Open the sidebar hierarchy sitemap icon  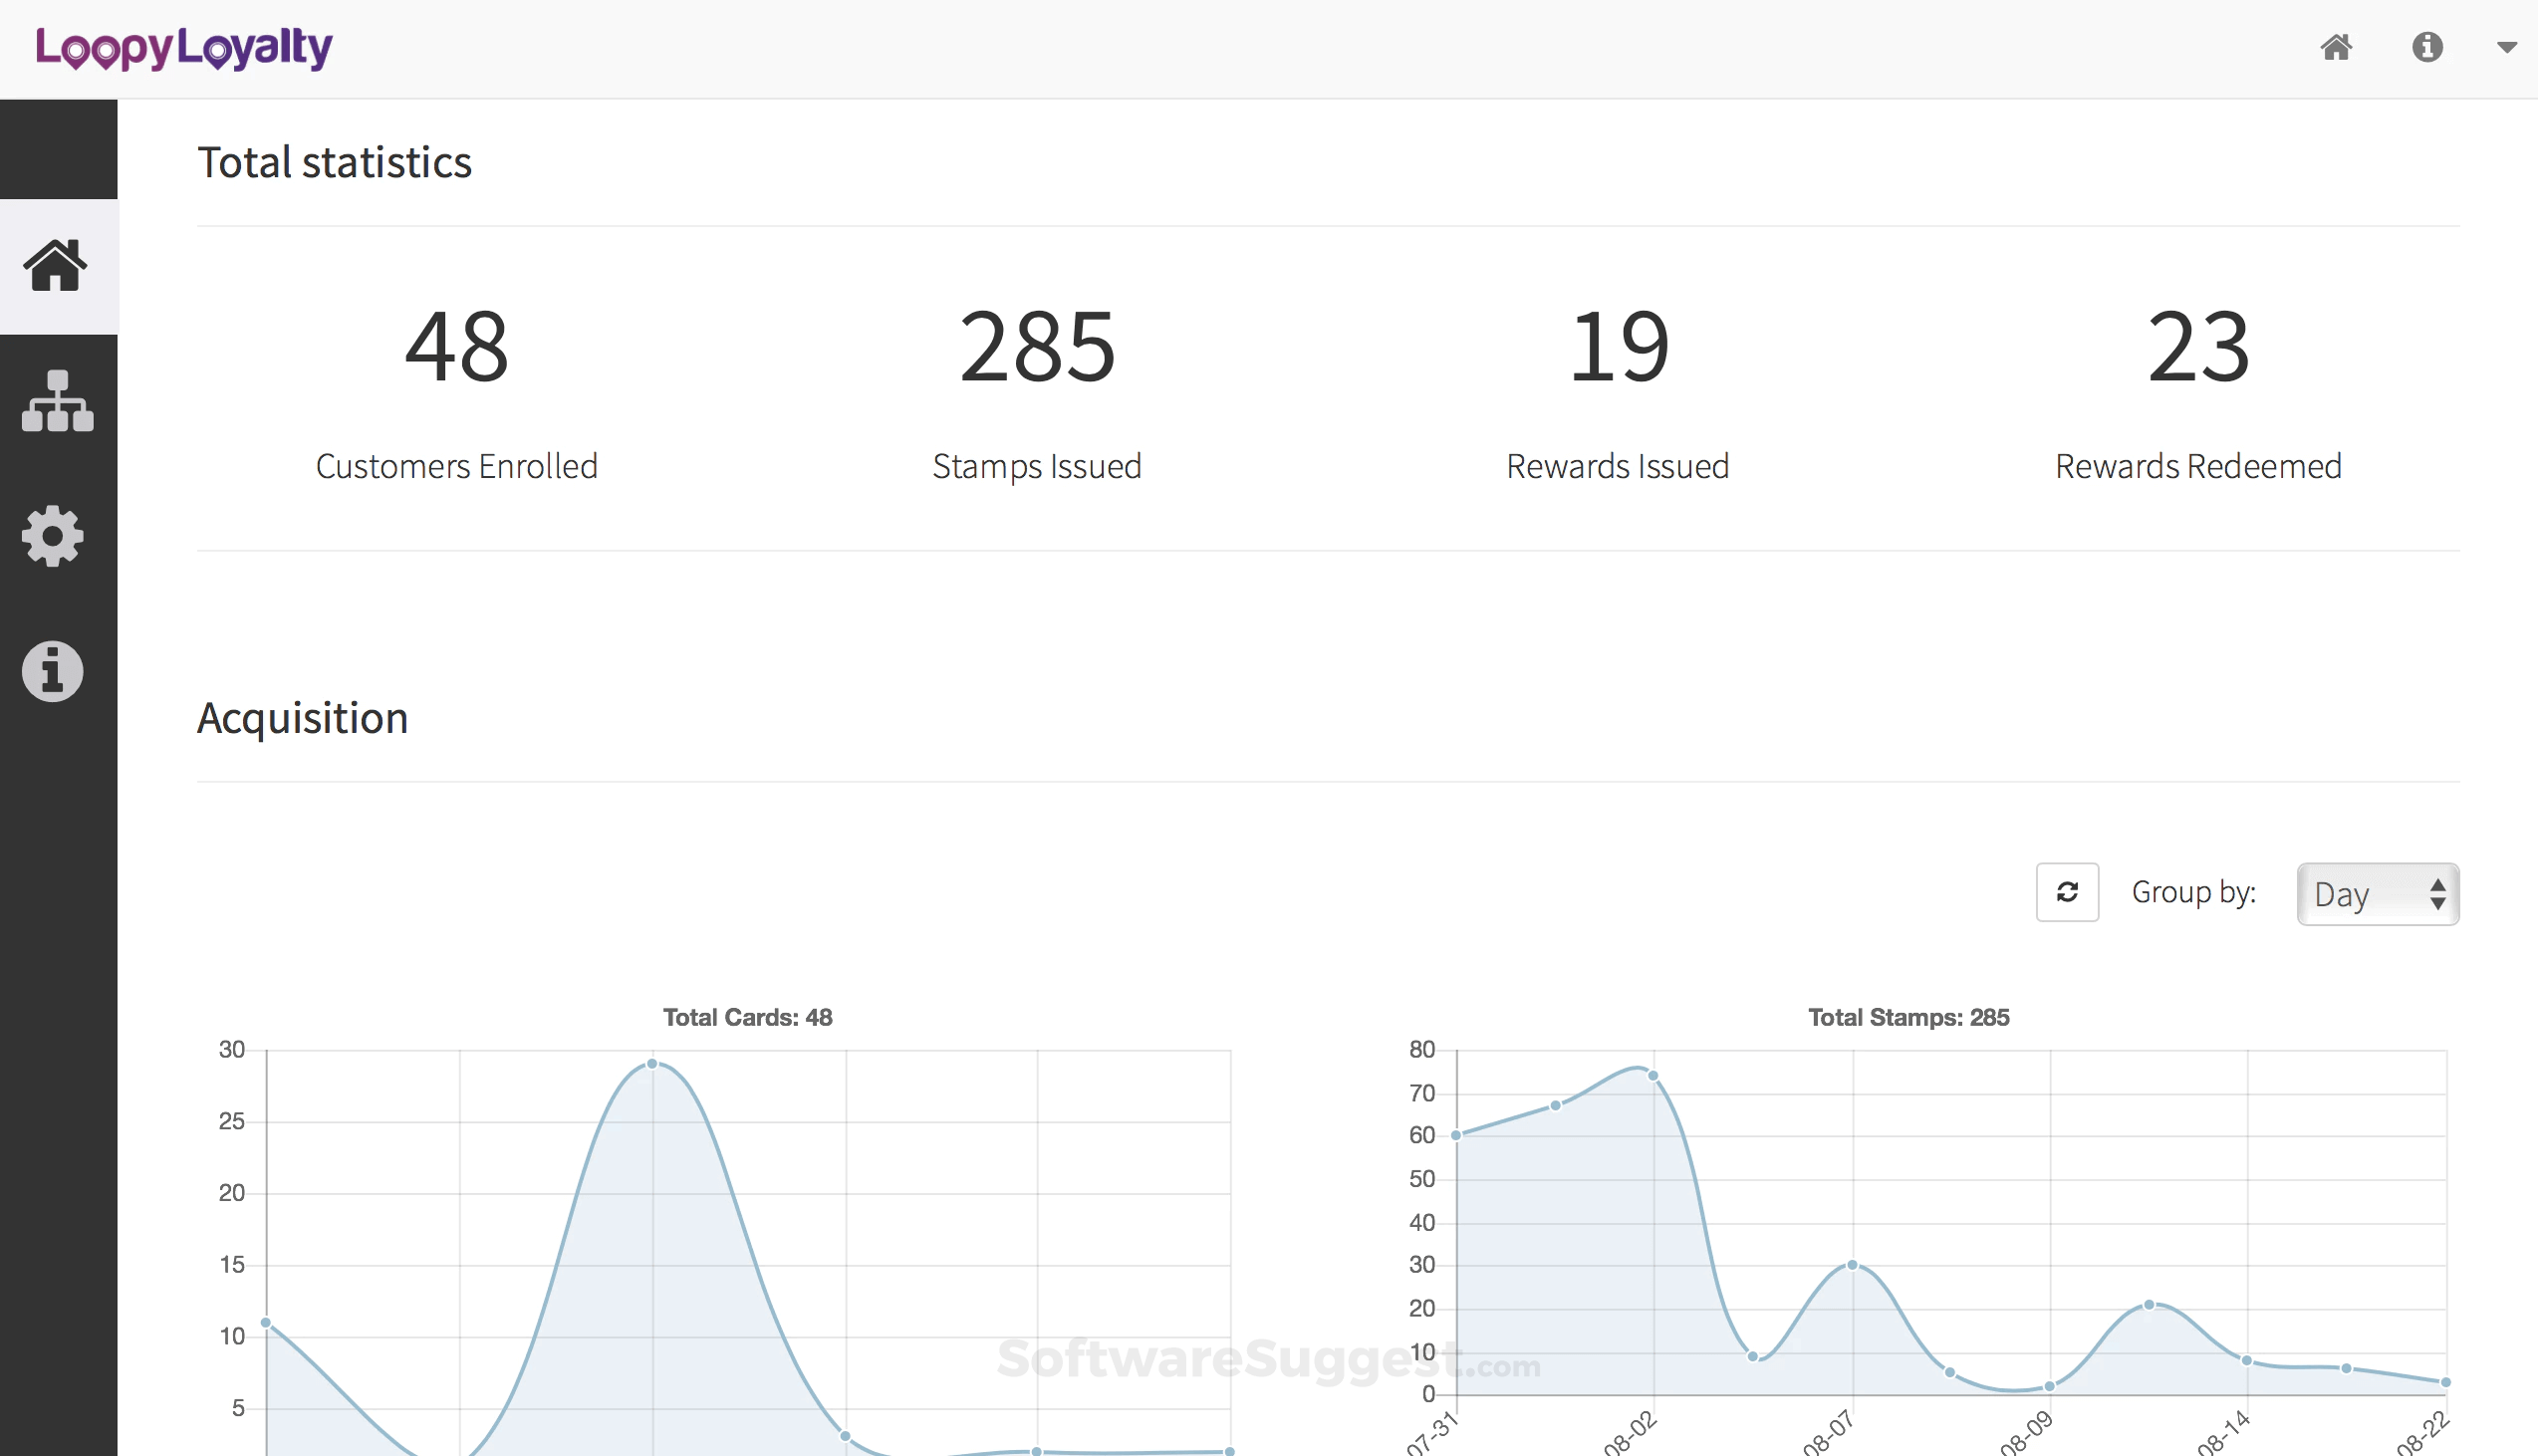click(57, 401)
